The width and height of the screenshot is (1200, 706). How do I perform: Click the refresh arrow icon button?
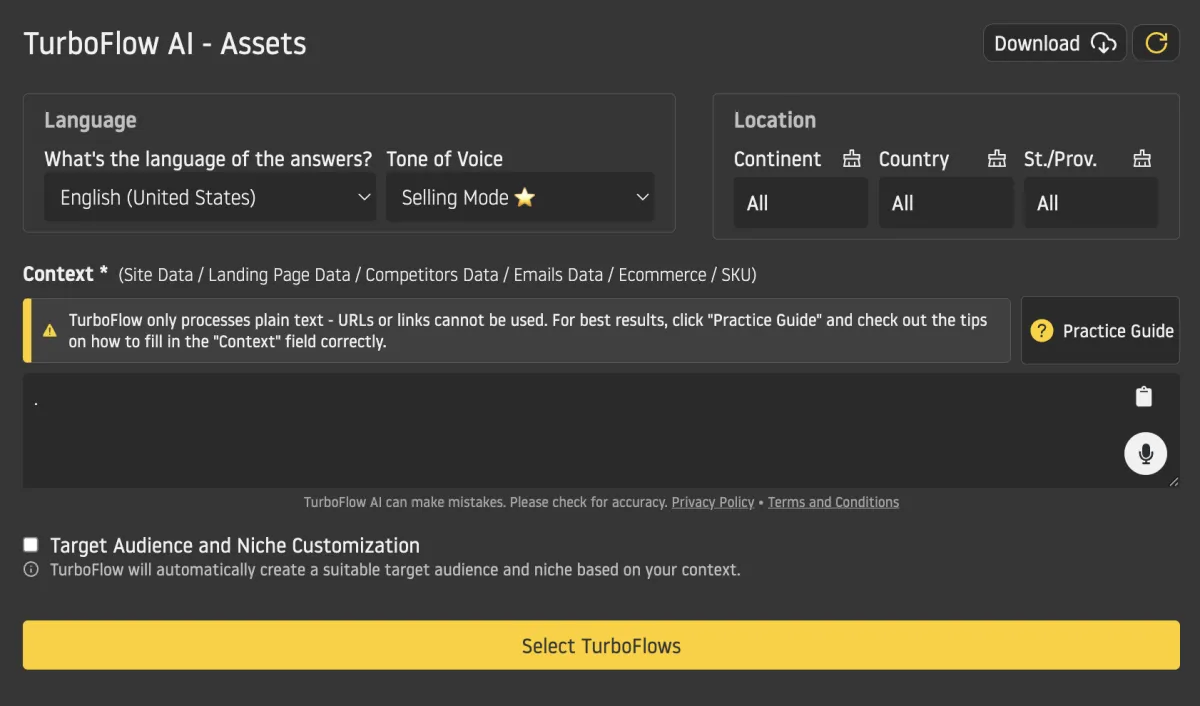(1156, 43)
